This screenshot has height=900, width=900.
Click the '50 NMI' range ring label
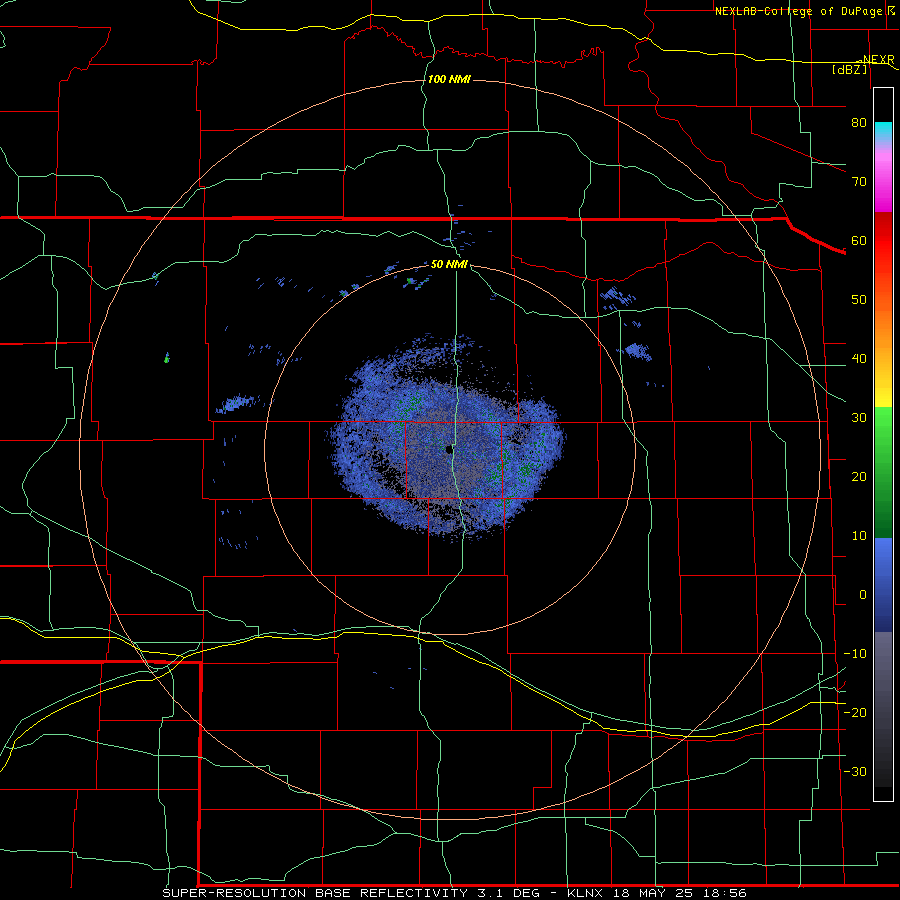449,264
